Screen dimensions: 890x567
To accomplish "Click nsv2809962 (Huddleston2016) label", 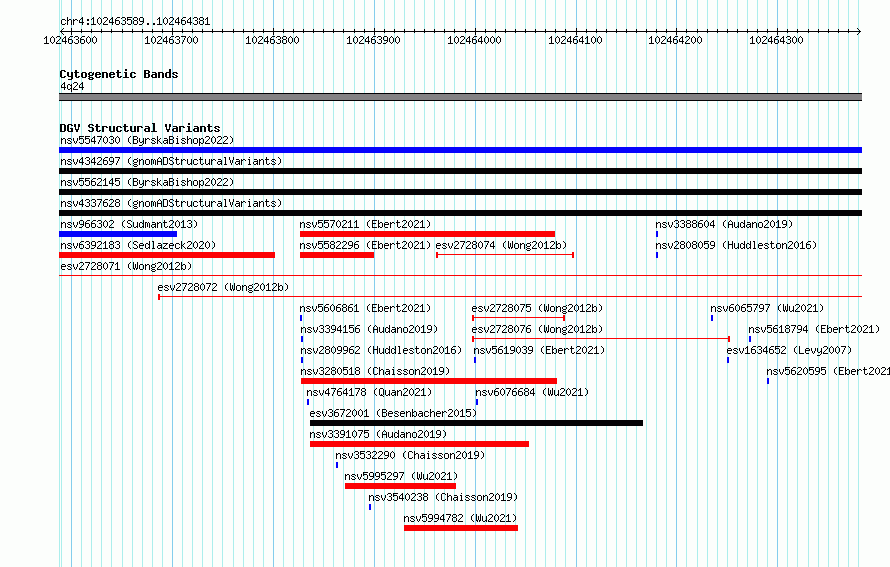I will [381, 350].
